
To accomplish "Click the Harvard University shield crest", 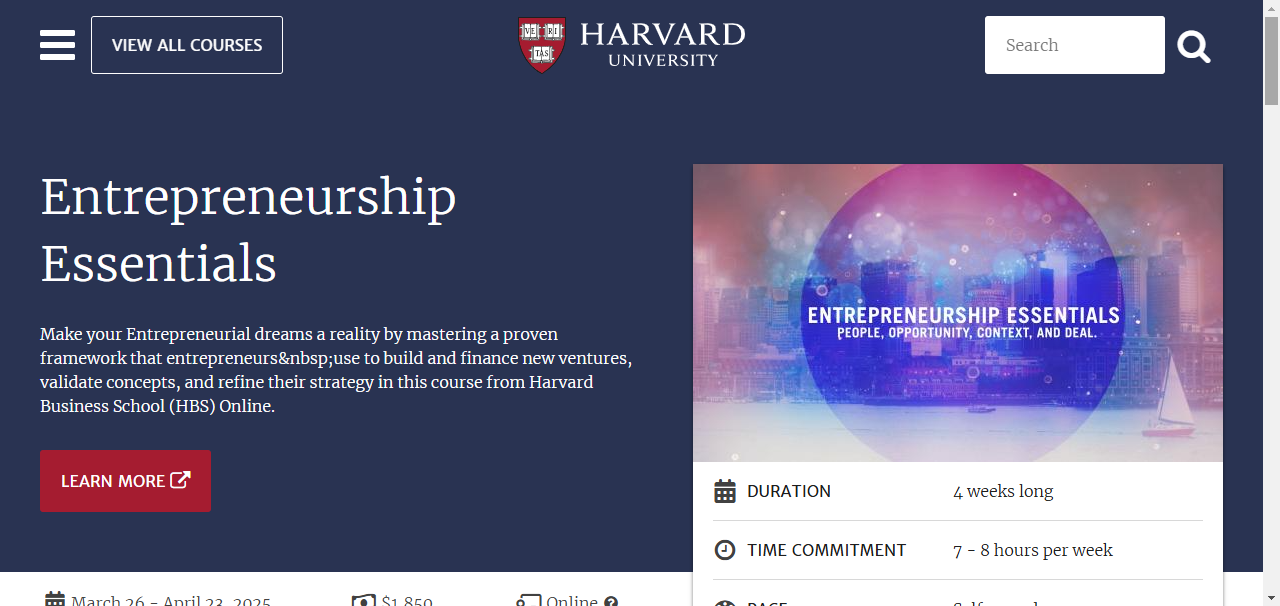I will [x=541, y=45].
